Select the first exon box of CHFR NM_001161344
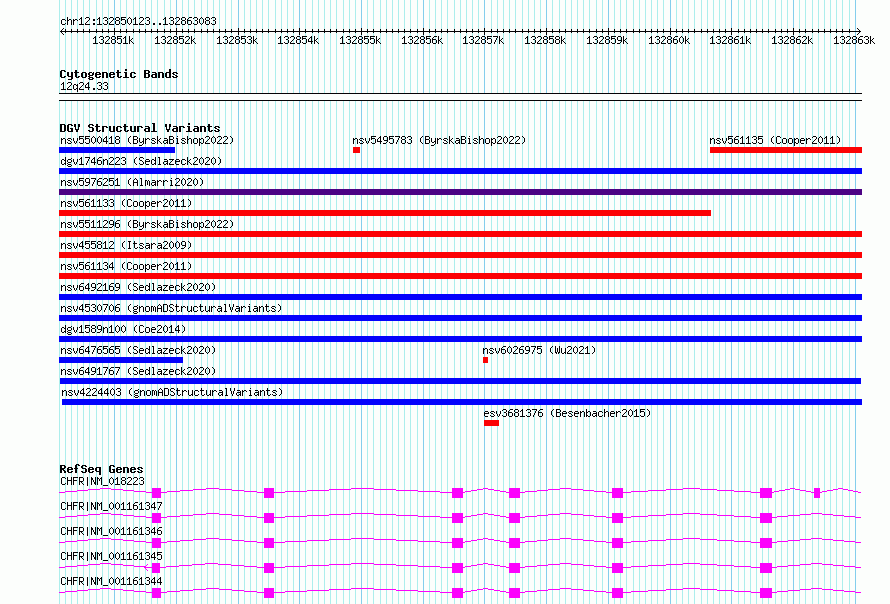This screenshot has height=604, width=890. tap(157, 593)
